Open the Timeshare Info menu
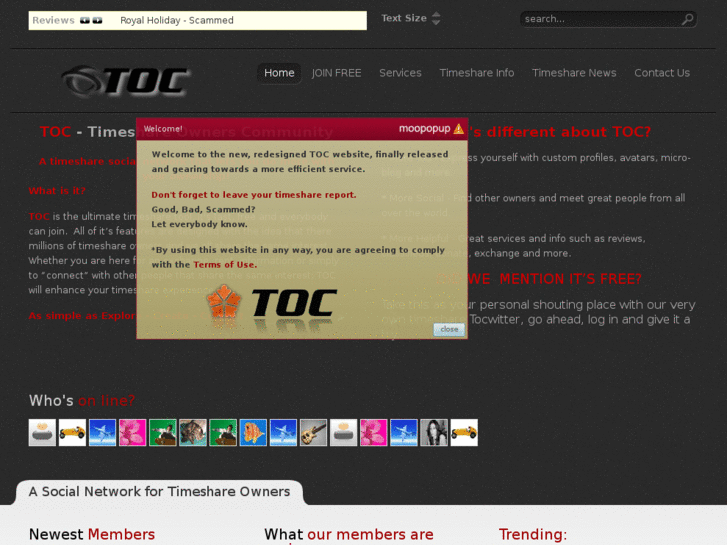The width and height of the screenshot is (727, 545). click(x=477, y=73)
